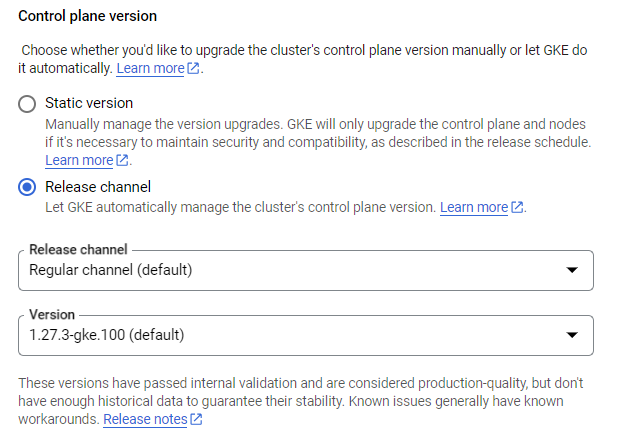Expand the Release channel dropdown arrow
This screenshot has height=447, width=634.
tap(572, 270)
